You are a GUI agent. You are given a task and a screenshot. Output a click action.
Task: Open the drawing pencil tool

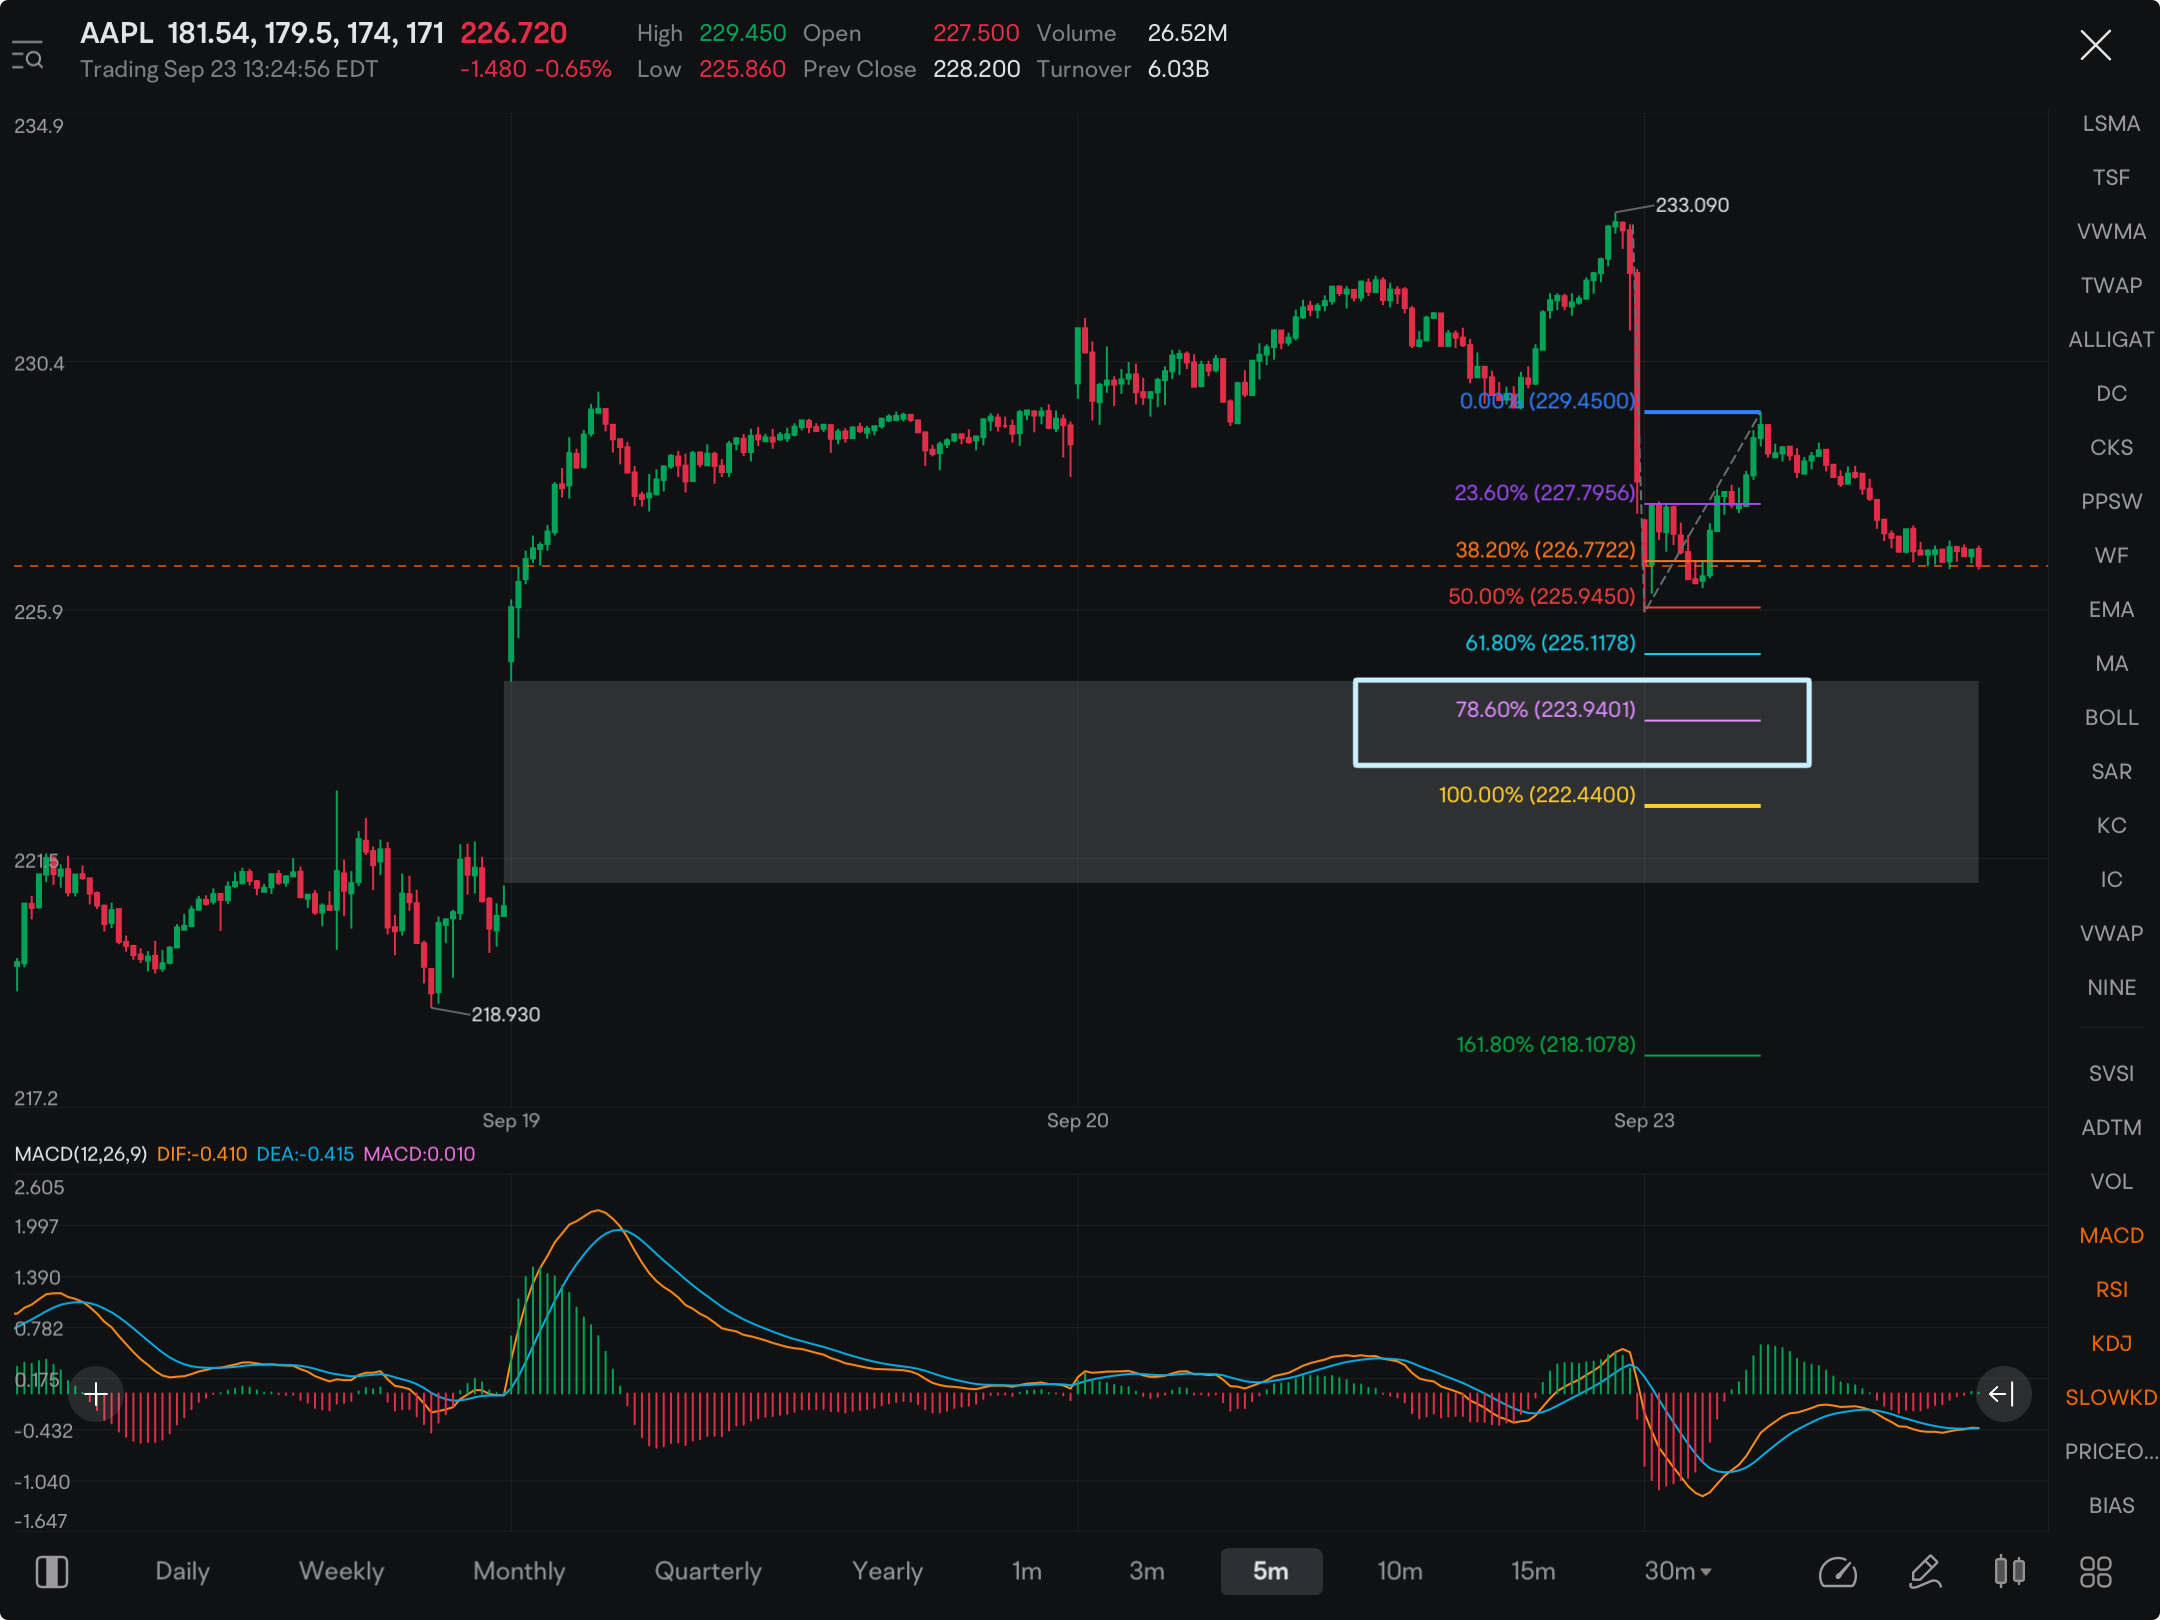[1925, 1571]
